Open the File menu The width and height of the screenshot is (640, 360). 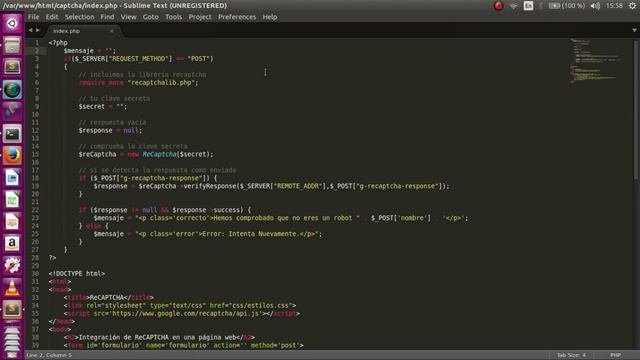[x=33, y=17]
